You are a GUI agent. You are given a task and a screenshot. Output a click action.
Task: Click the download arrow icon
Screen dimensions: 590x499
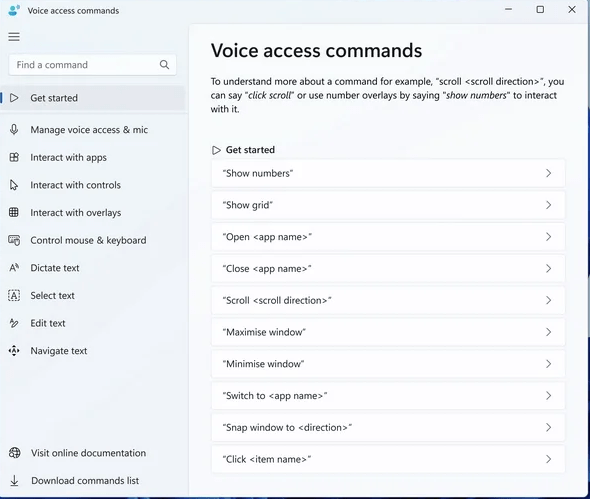(14, 481)
